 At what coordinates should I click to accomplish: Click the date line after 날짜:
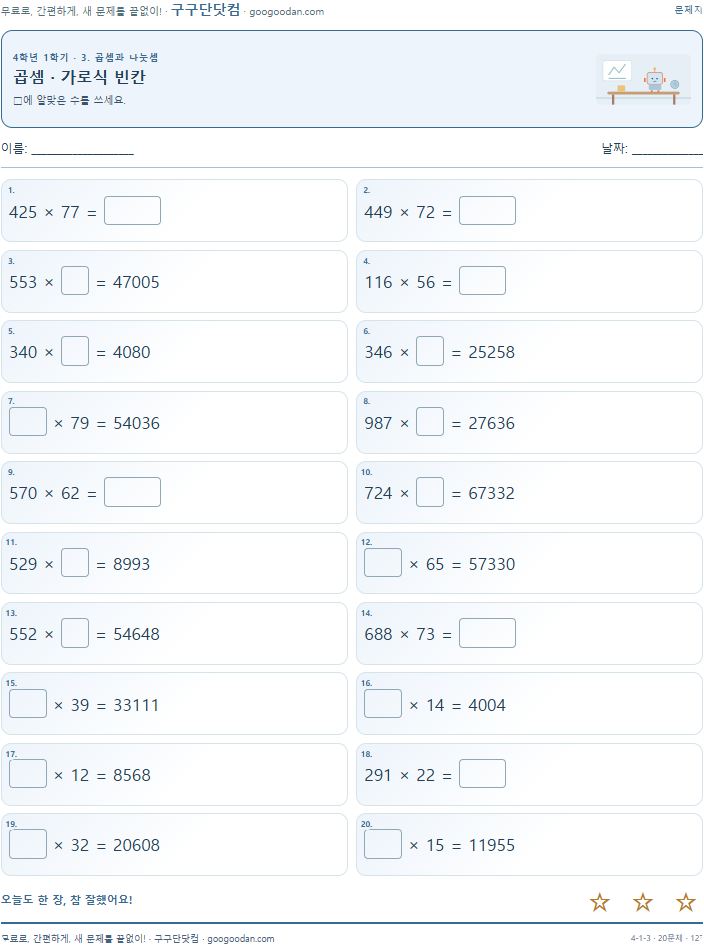pyautogui.click(x=667, y=149)
